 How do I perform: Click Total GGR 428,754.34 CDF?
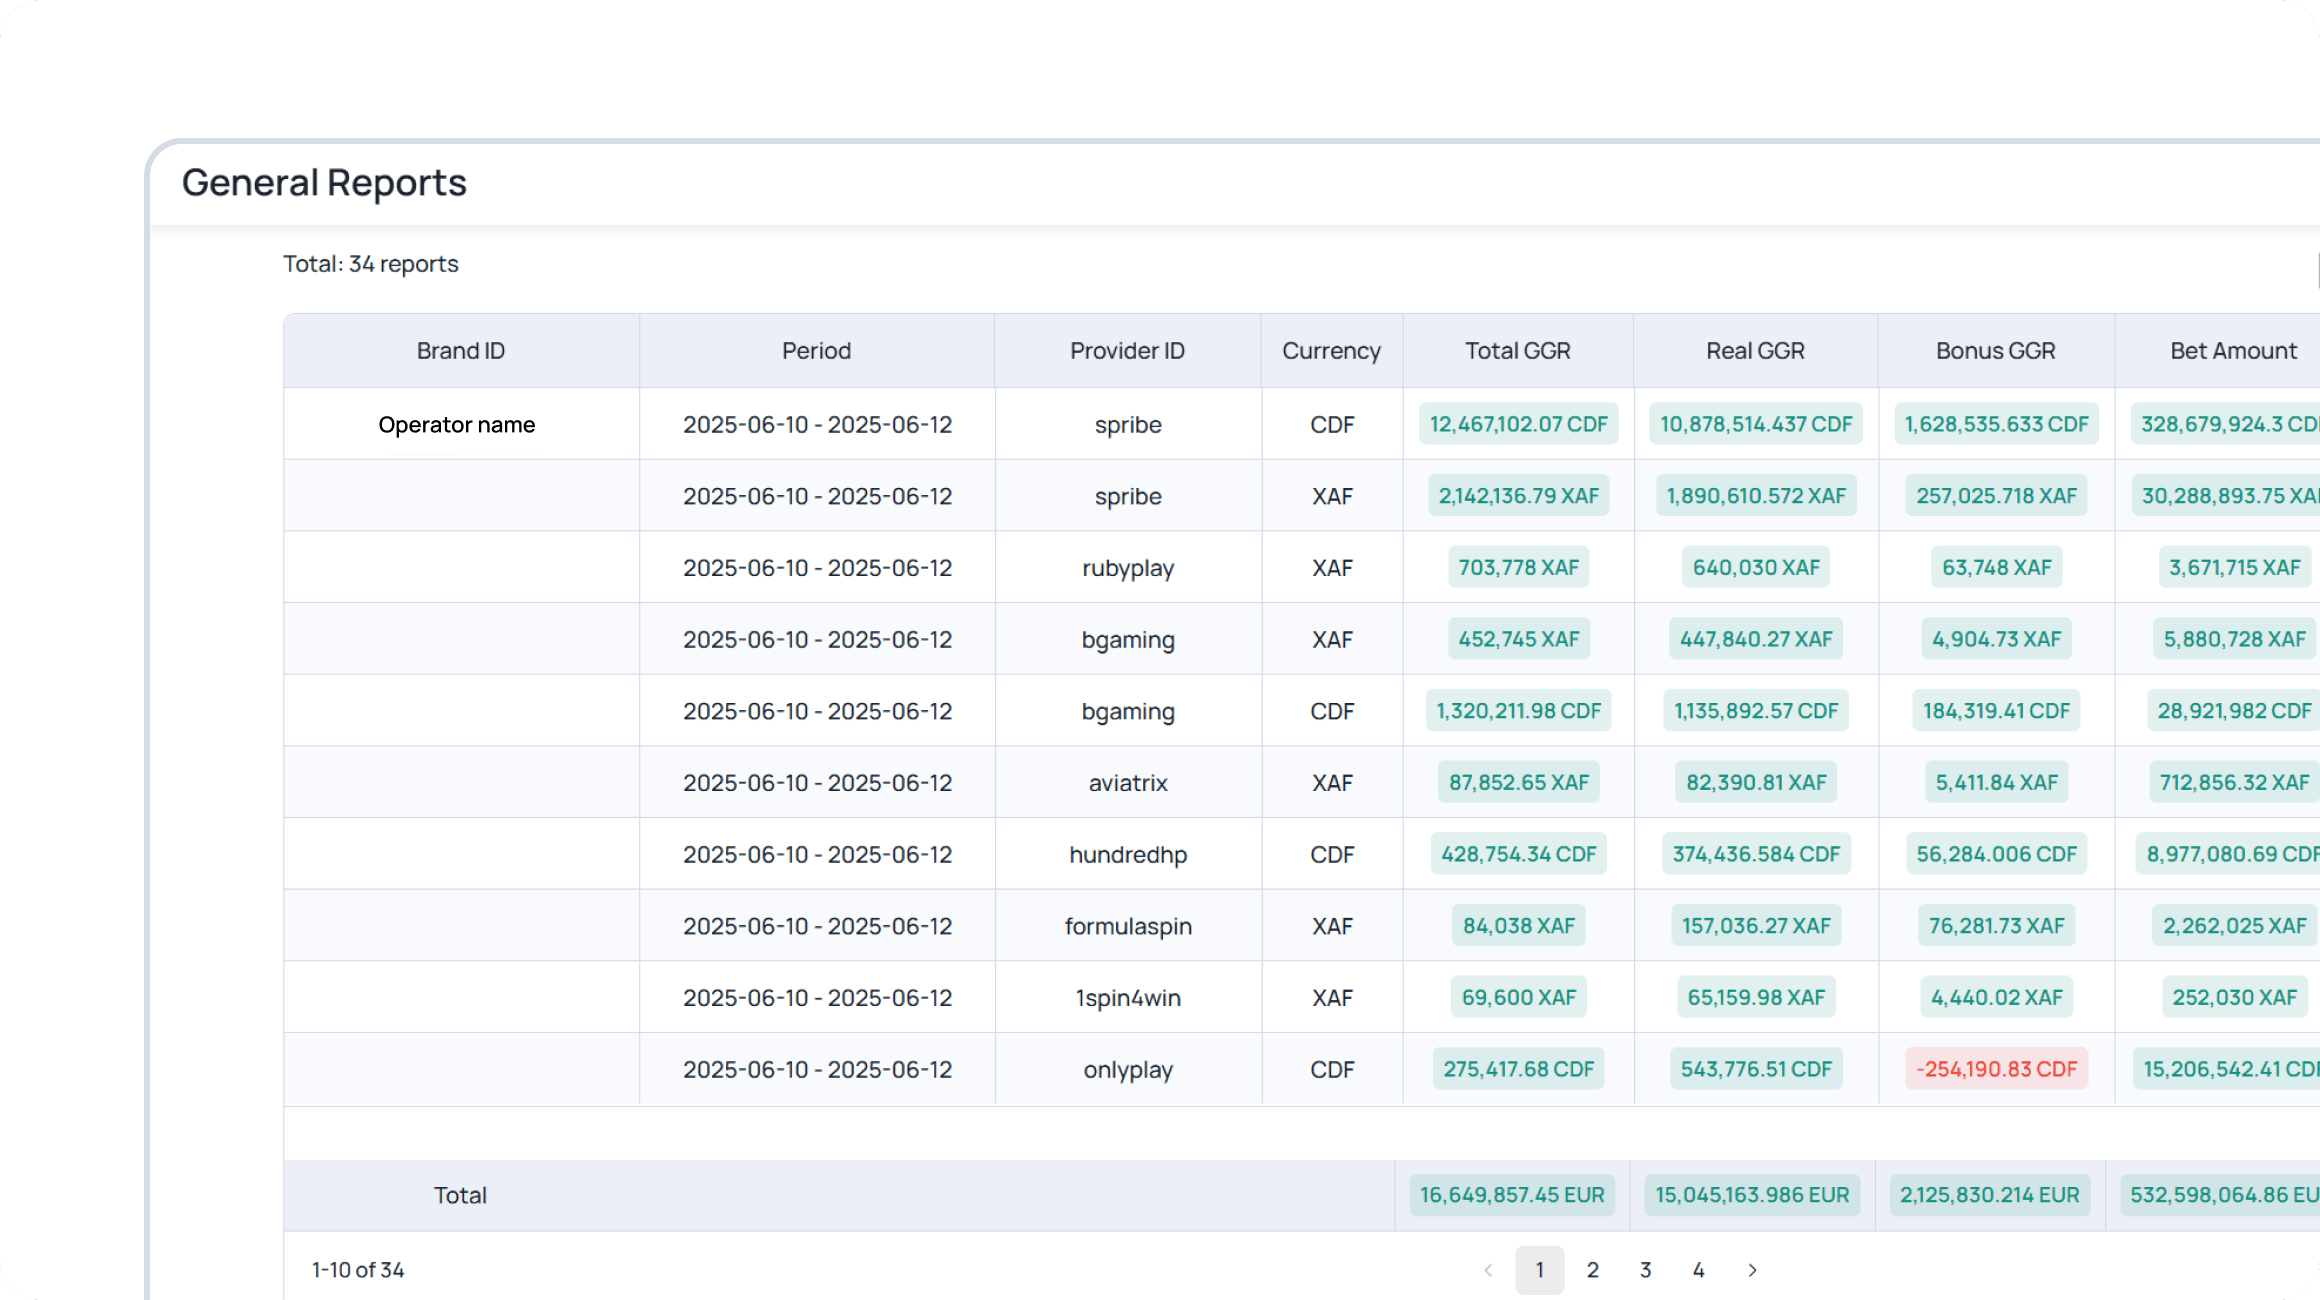click(x=1519, y=854)
